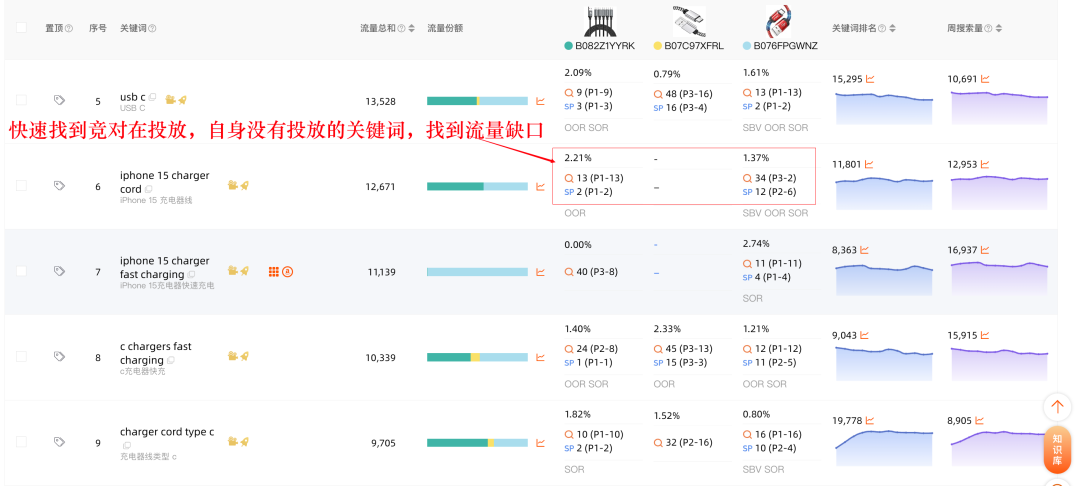Click ASIN B076FPGWNZ label
The height and width of the screenshot is (486, 1080).
point(785,46)
